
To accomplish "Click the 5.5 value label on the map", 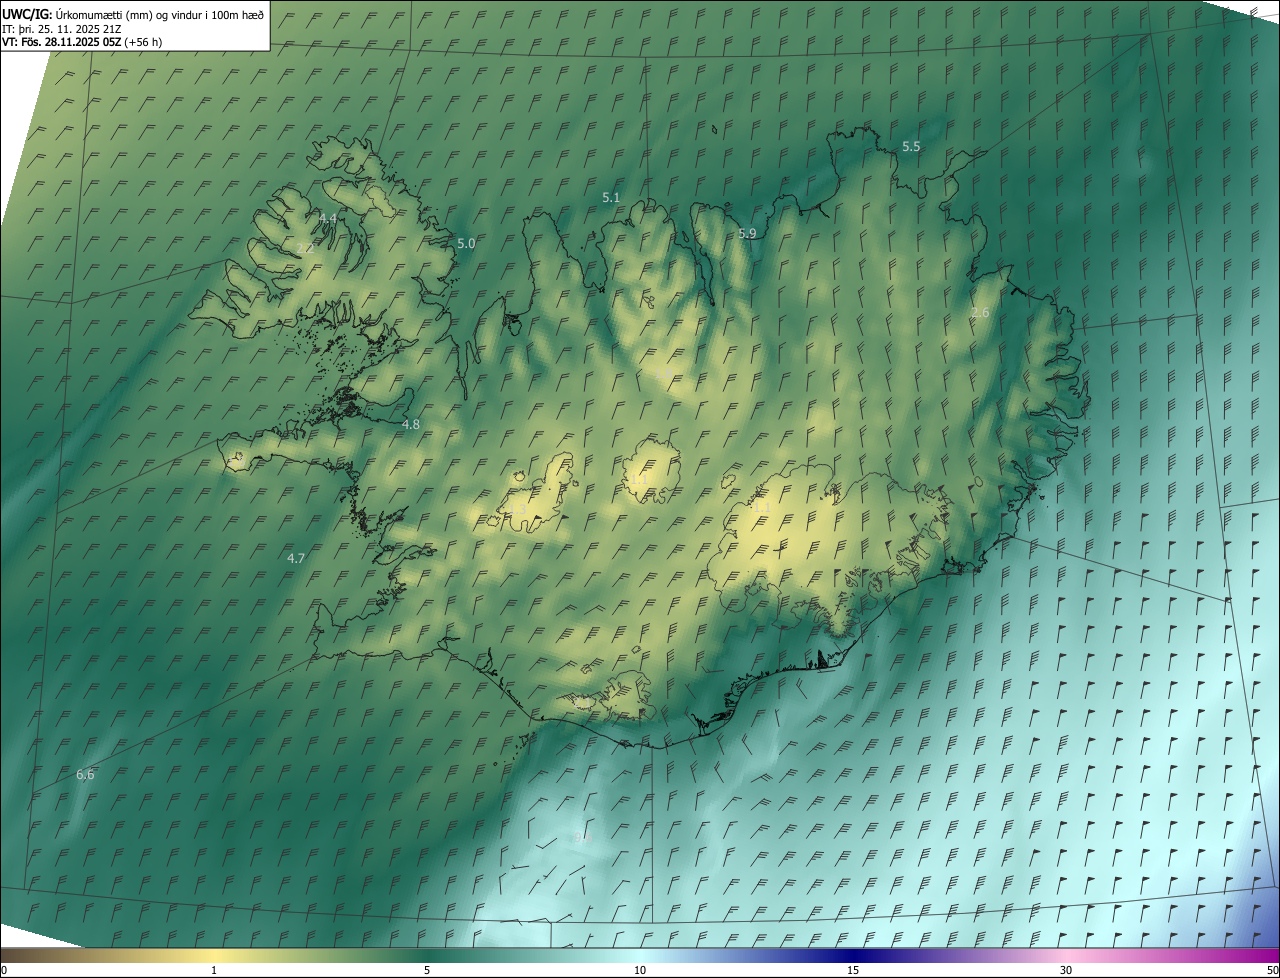I will 911,147.
